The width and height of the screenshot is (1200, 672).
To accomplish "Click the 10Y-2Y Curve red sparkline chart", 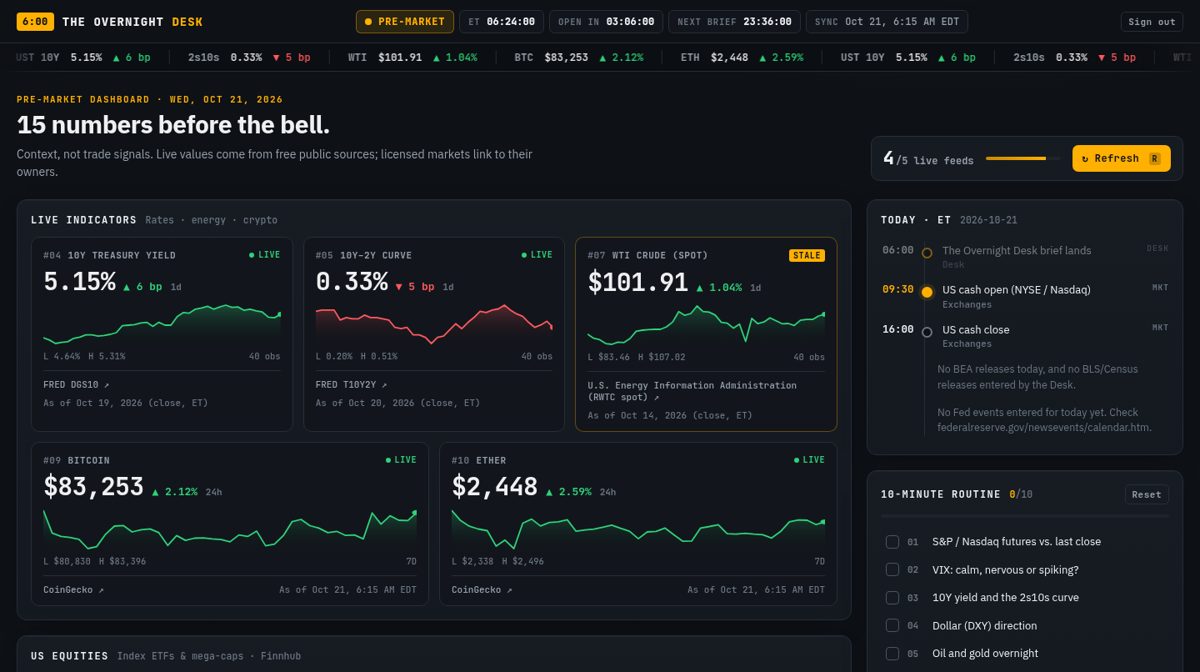I will tap(434, 324).
